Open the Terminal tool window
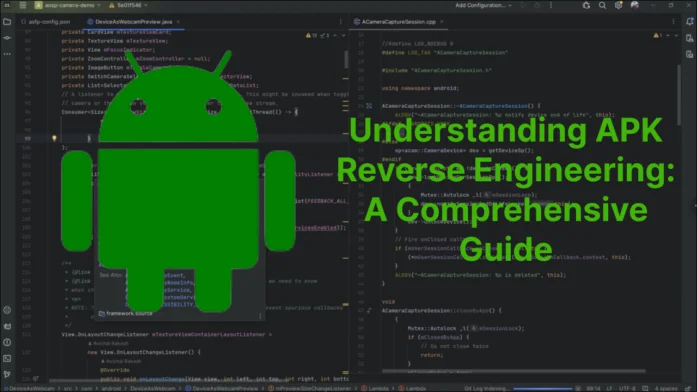Viewport: 697px width, 392px height. click(7, 358)
